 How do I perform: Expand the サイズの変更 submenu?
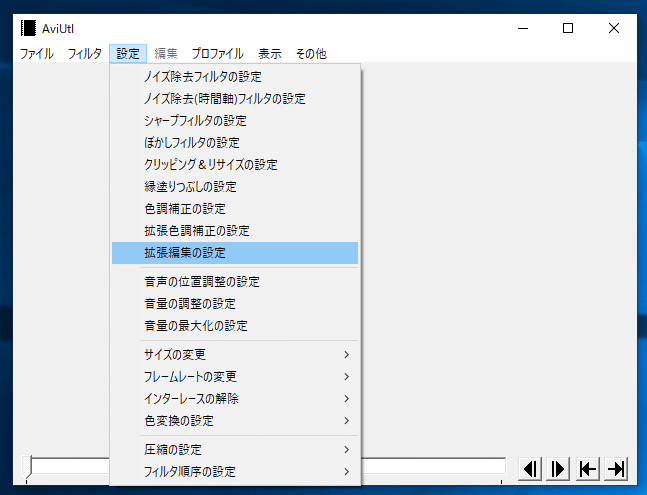[x=235, y=355]
